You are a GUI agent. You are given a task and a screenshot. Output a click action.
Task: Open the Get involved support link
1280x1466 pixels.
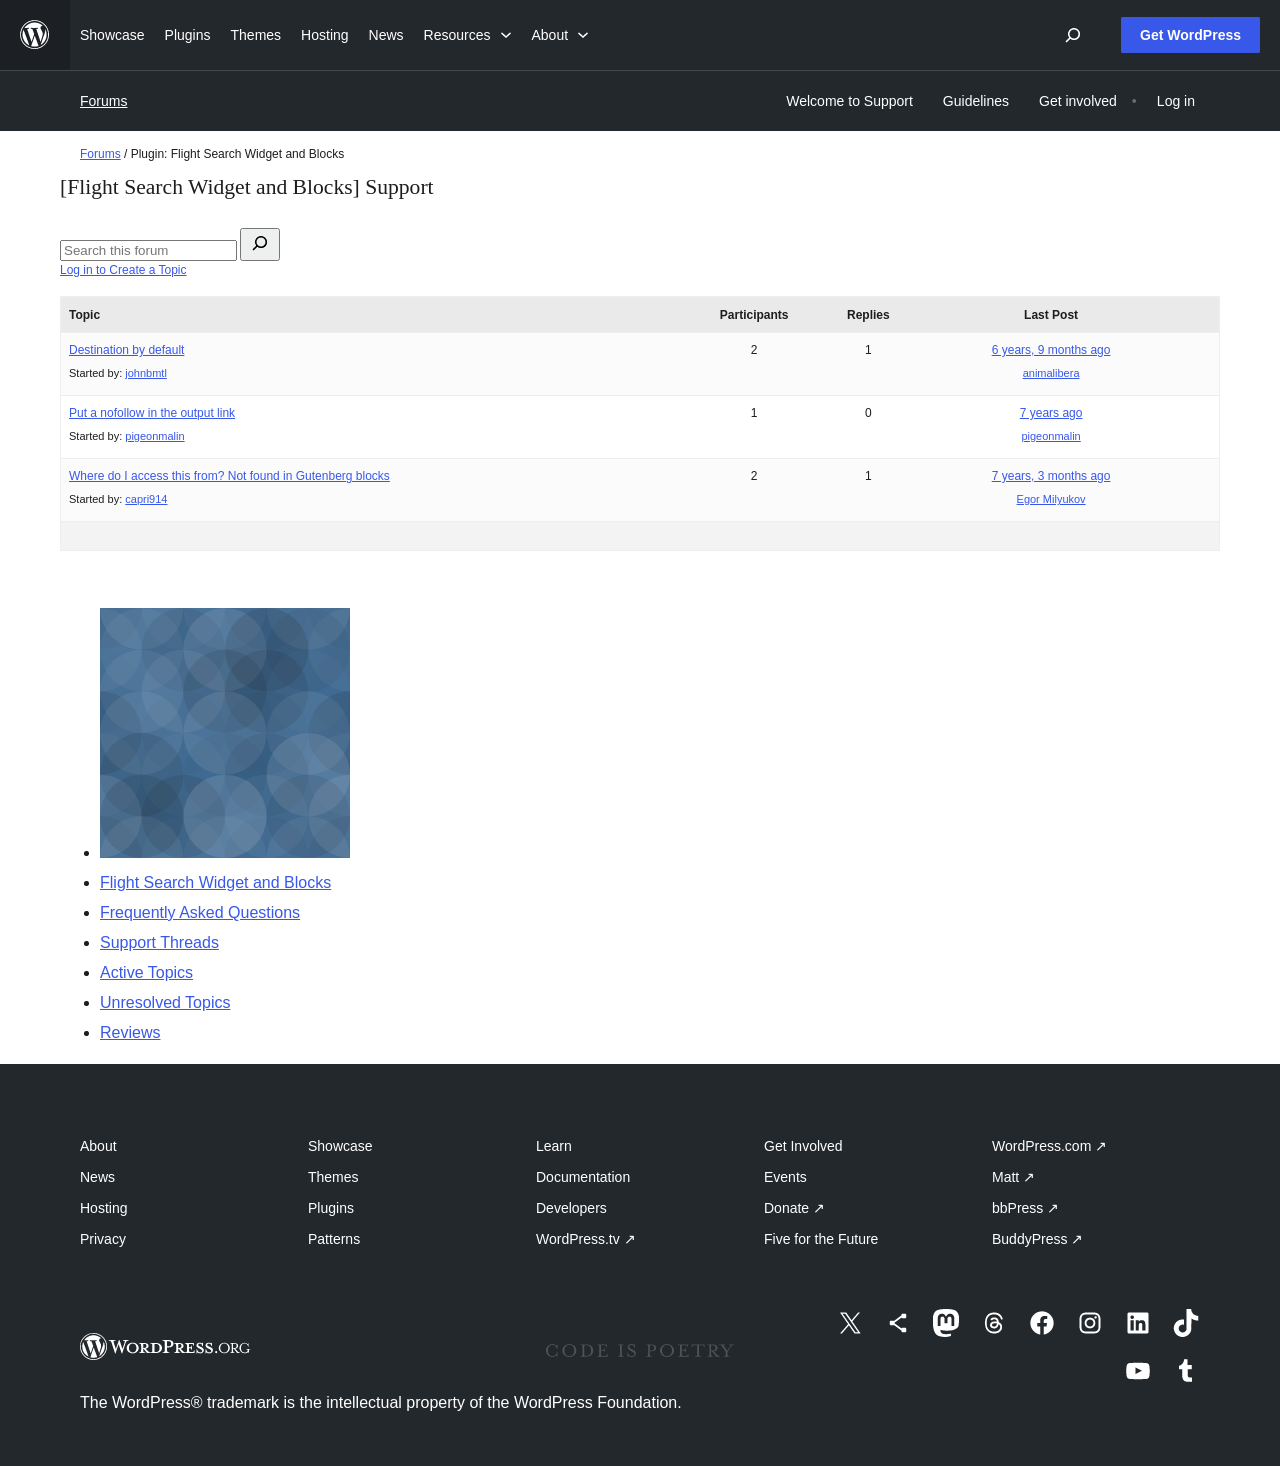pos(1078,101)
